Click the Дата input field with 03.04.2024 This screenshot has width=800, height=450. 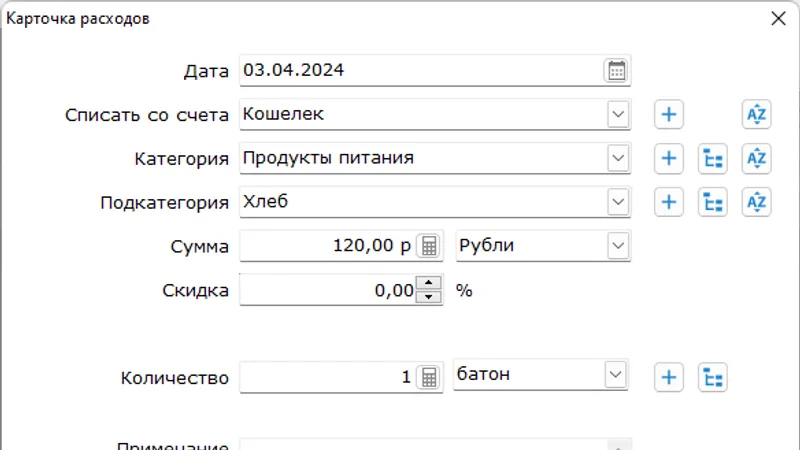420,71
